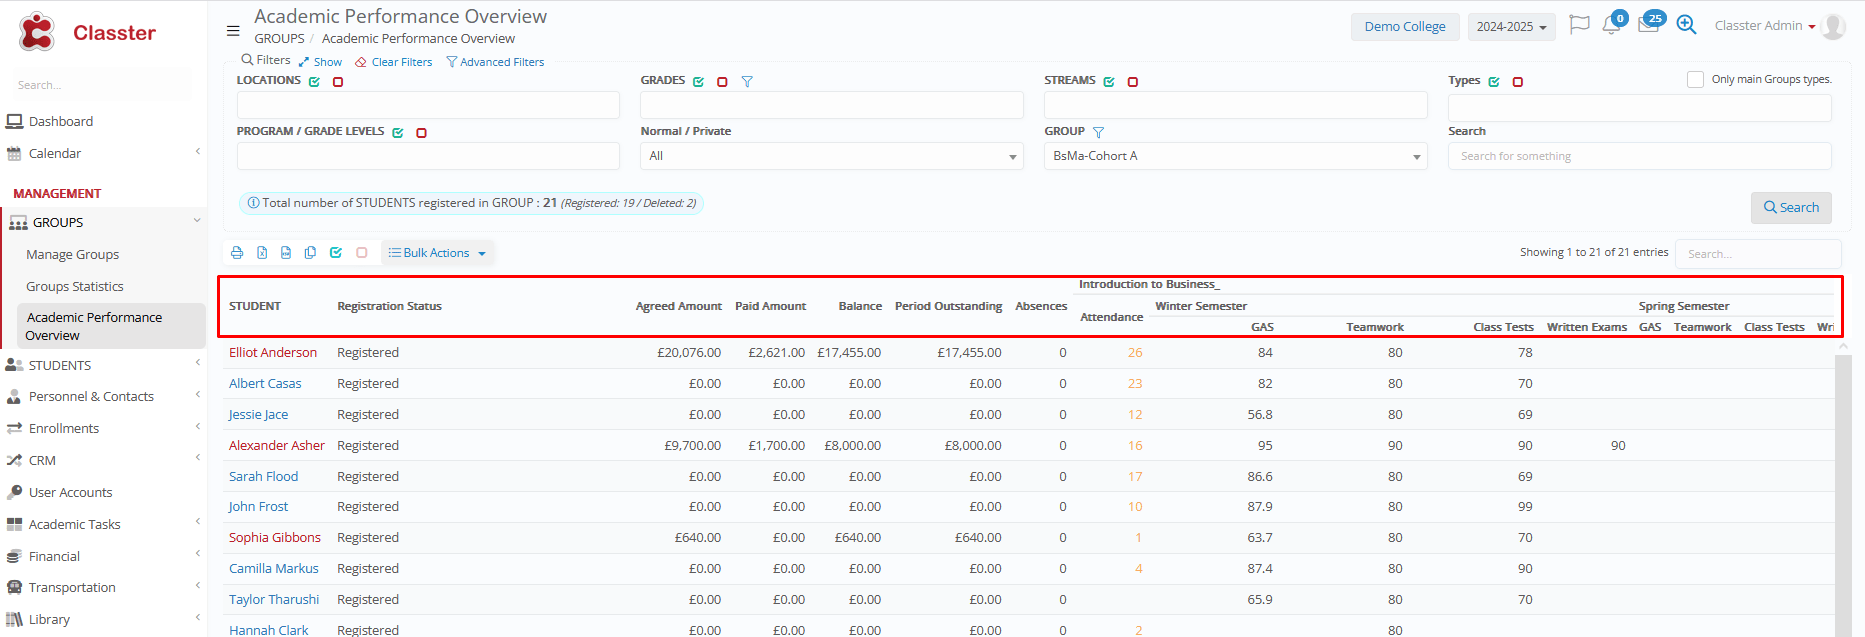Click the blue Search button
The width and height of the screenshot is (1865, 637).
coord(1790,207)
